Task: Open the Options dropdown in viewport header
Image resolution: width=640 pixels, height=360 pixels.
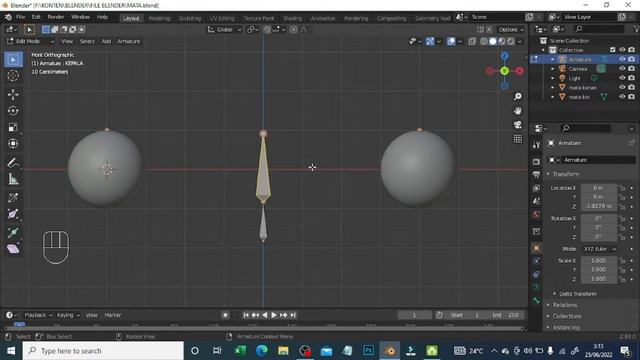Action: click(x=511, y=29)
